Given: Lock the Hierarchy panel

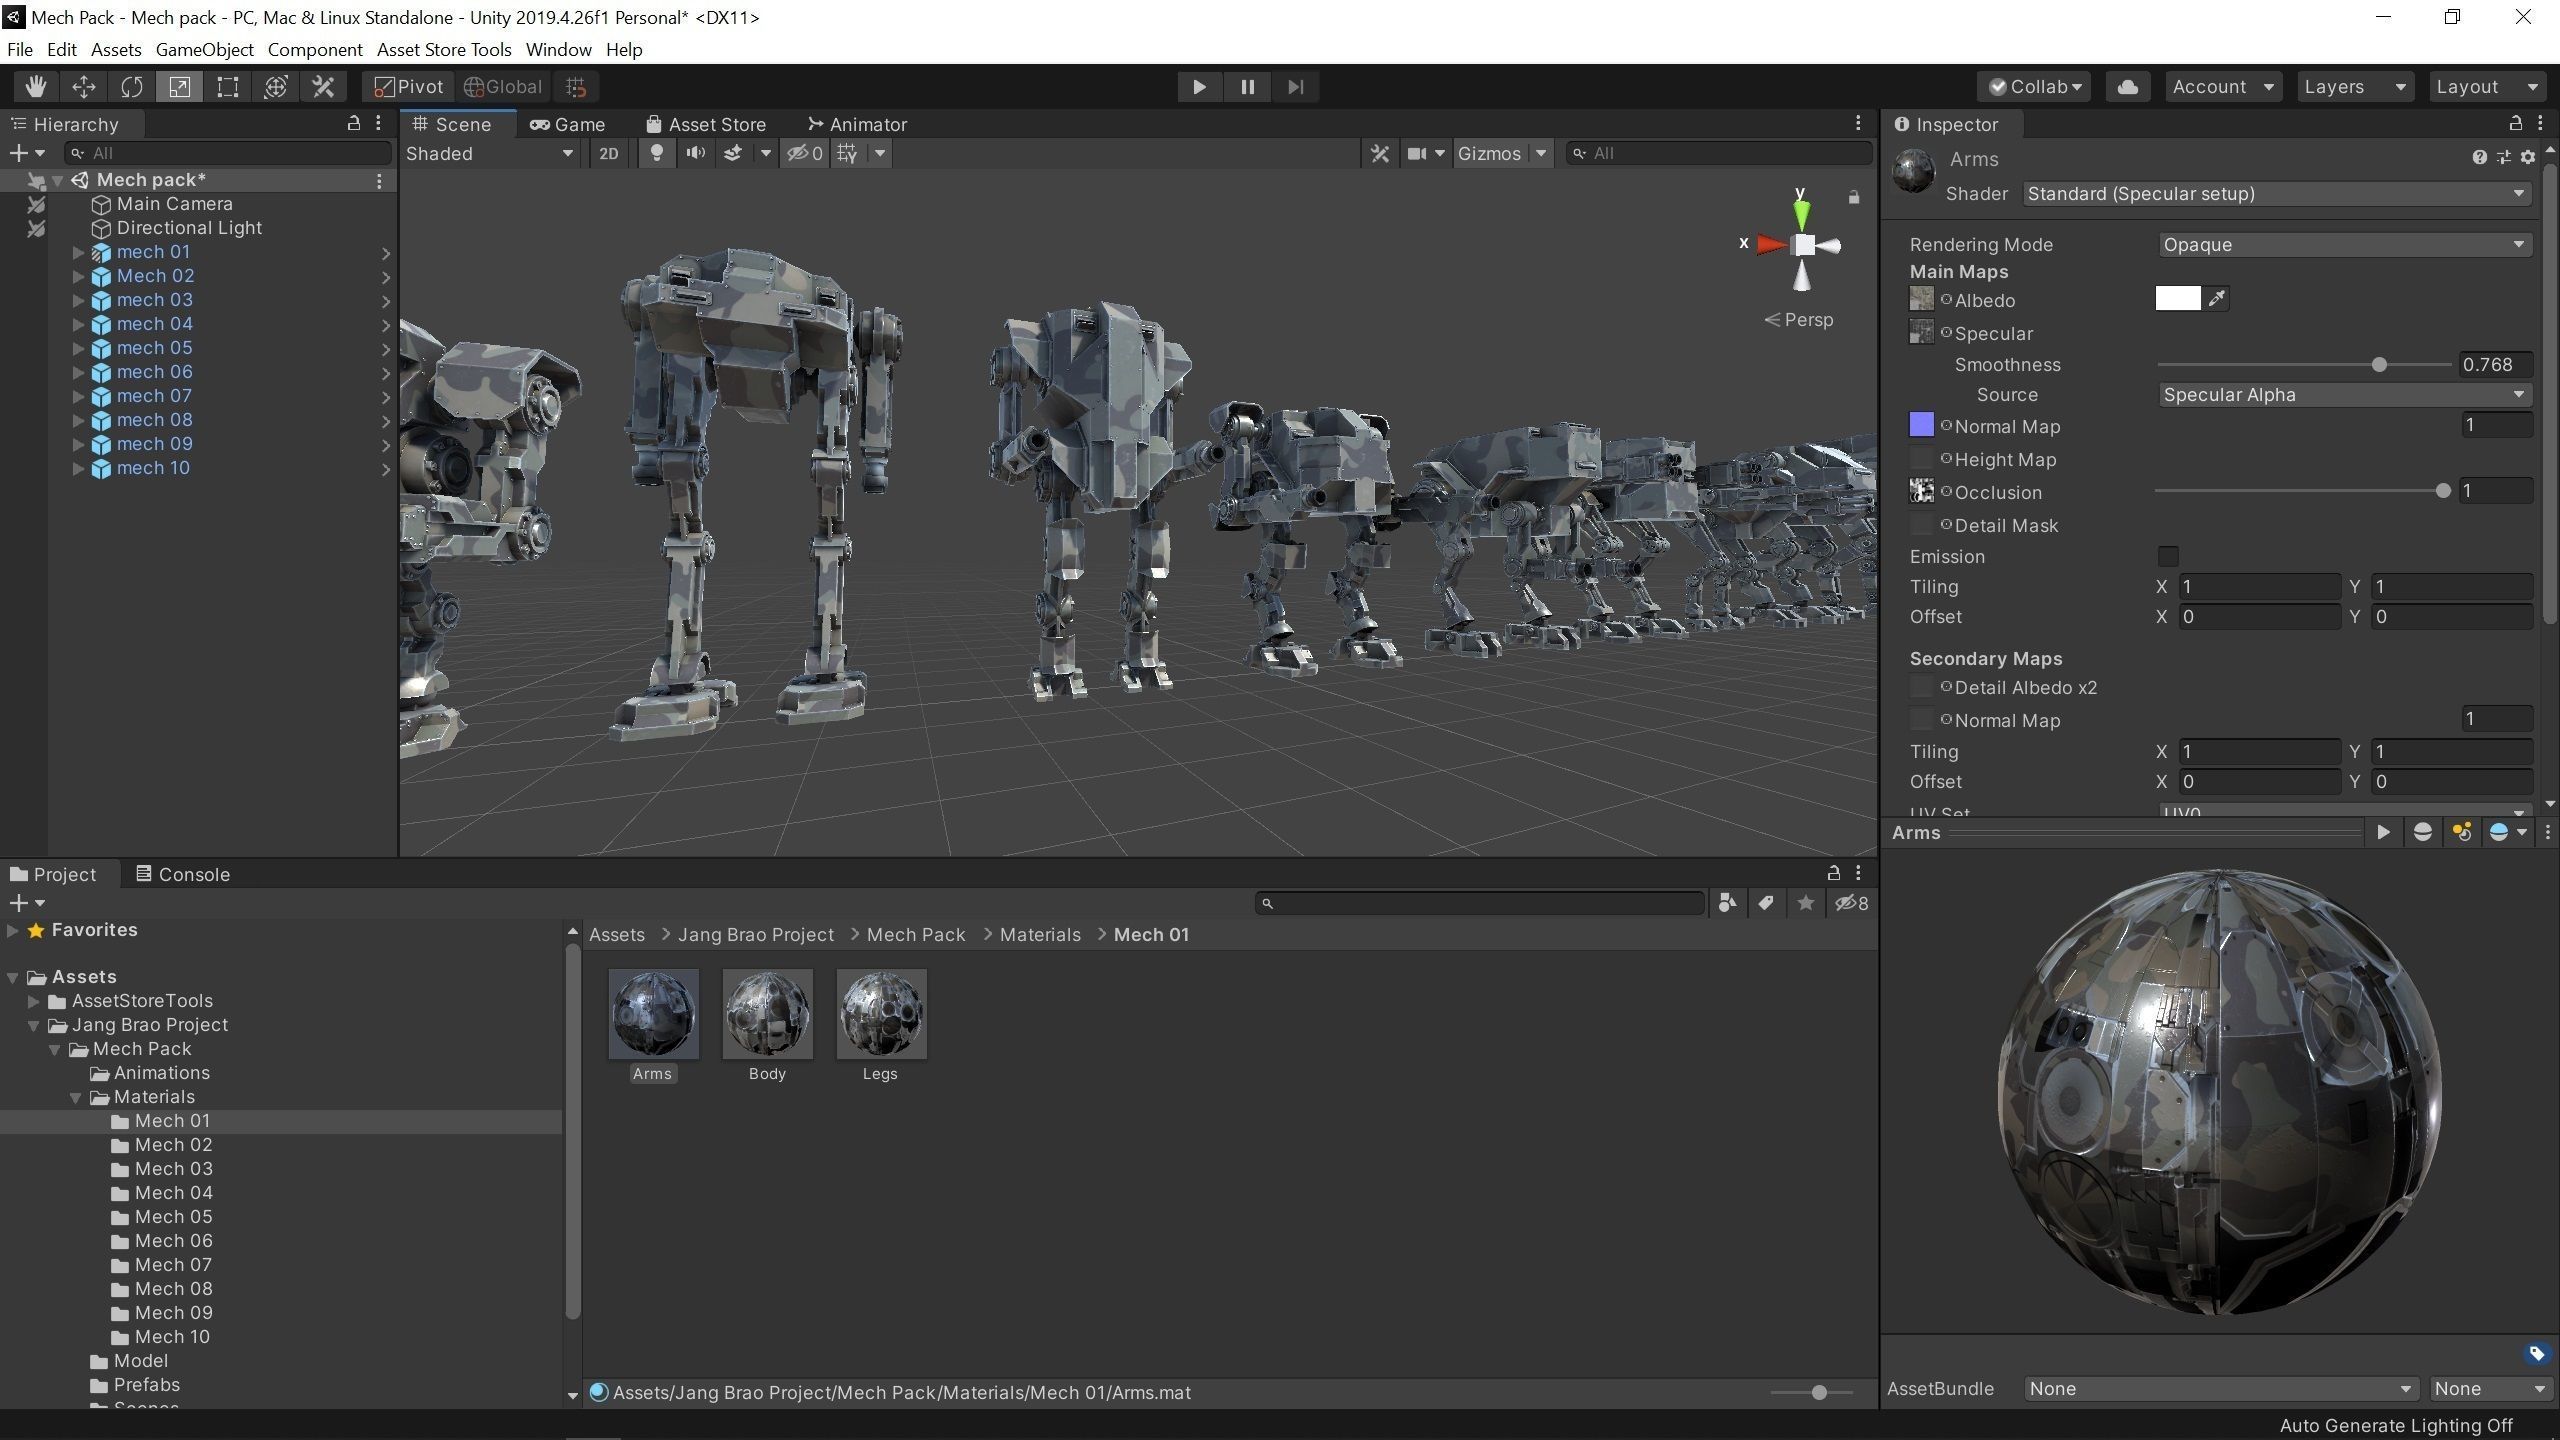Looking at the screenshot, I should click(353, 123).
